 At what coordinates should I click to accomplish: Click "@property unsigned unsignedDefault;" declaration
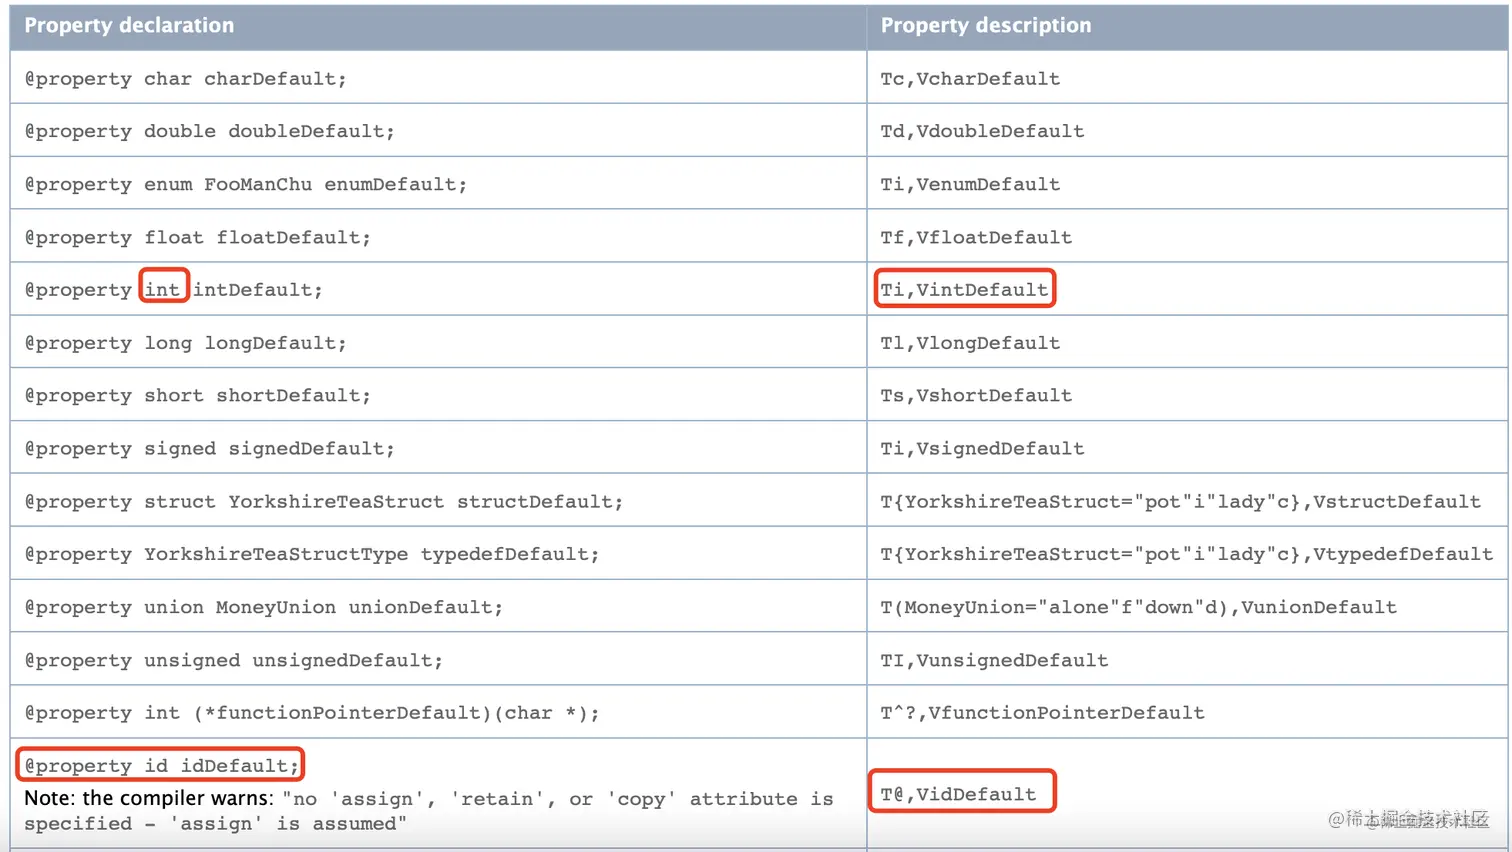tap(234, 661)
